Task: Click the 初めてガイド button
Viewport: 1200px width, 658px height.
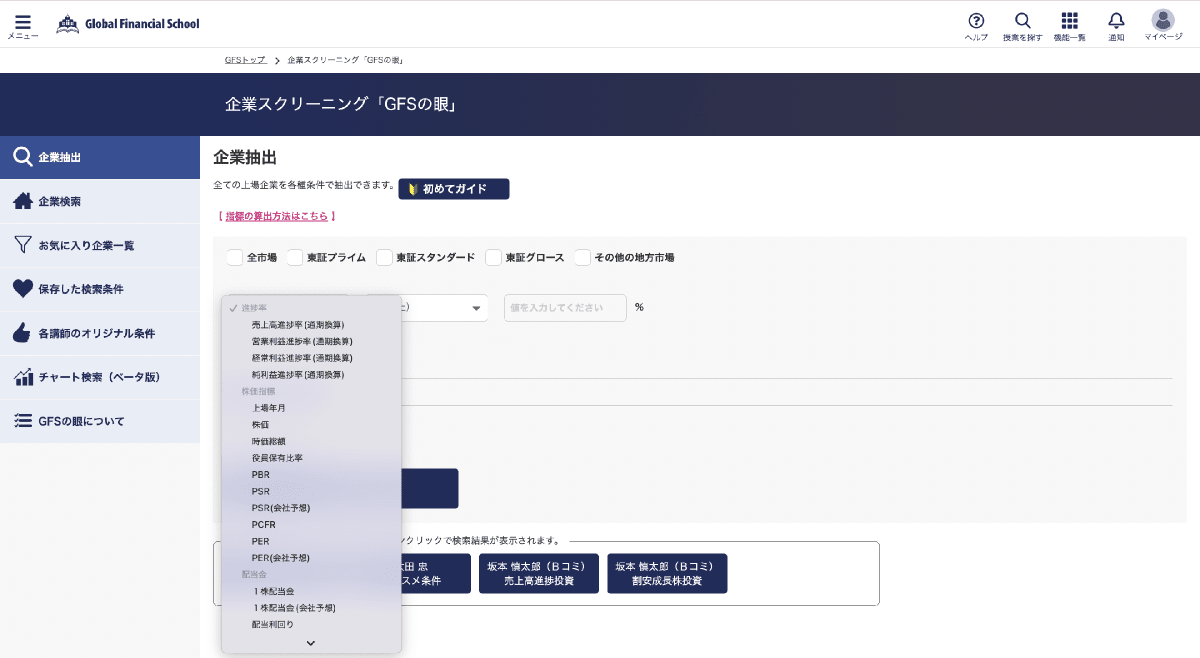Action: pos(453,189)
